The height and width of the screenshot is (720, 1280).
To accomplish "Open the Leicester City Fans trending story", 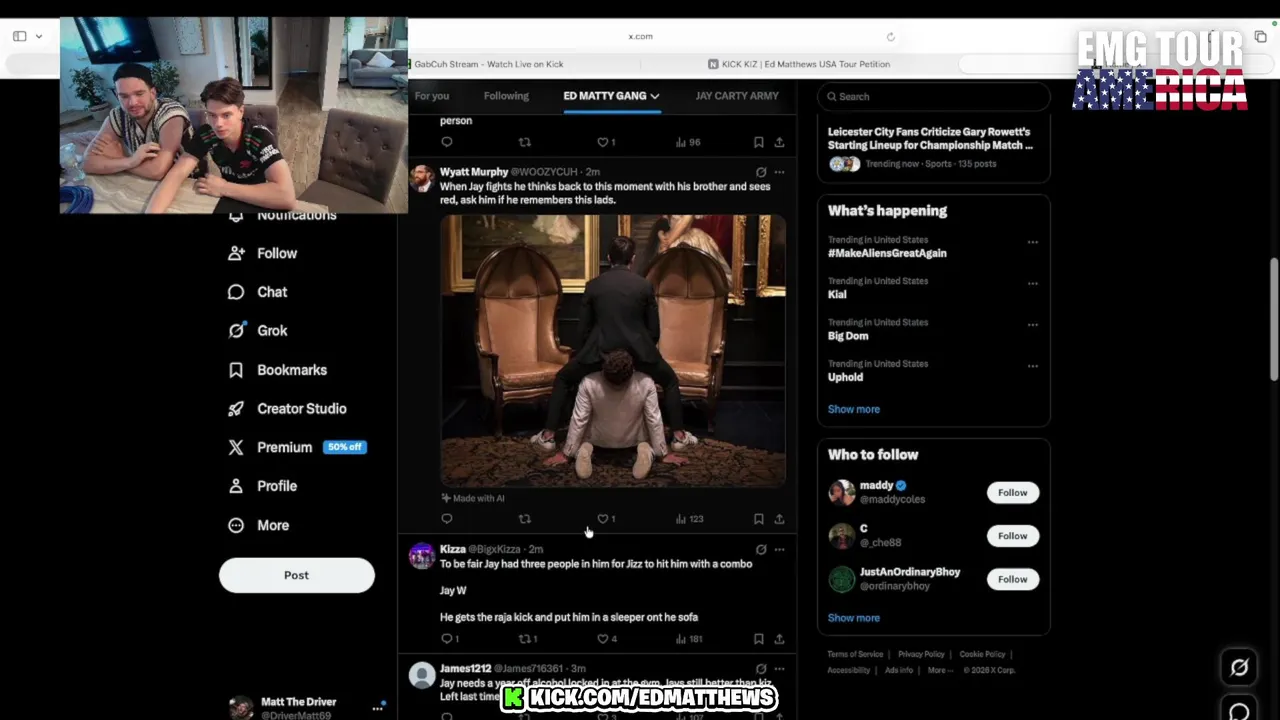I will [x=934, y=148].
